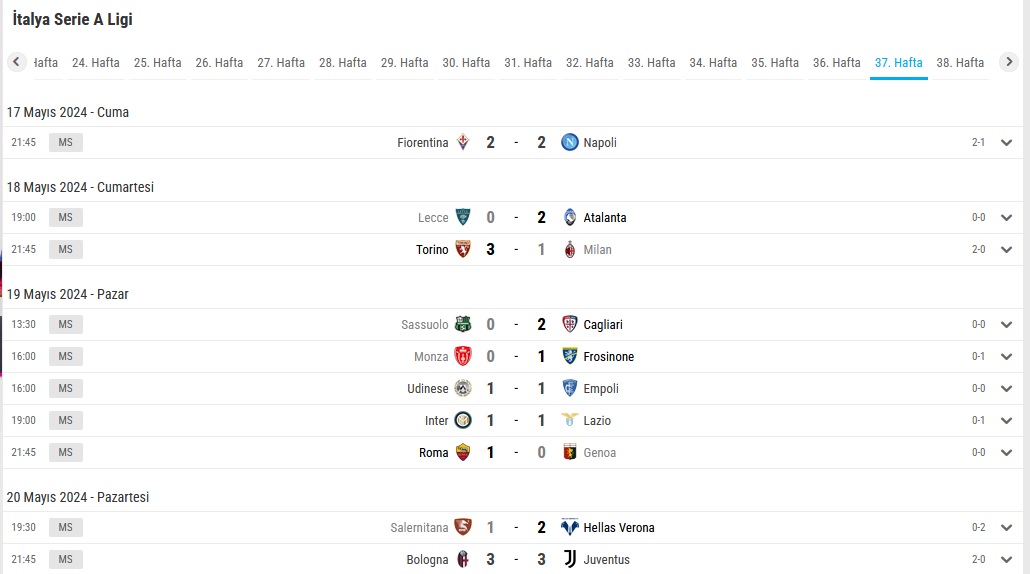Click the Atalanta club badge
This screenshot has height=574, width=1030.
point(570,217)
